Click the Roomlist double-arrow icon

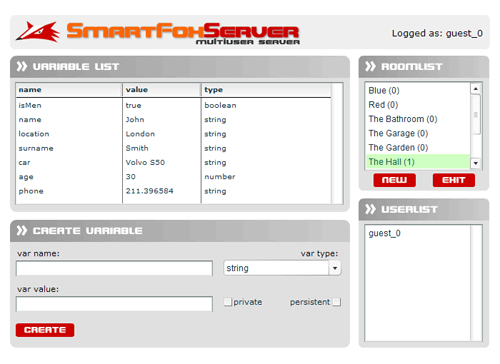click(x=370, y=66)
